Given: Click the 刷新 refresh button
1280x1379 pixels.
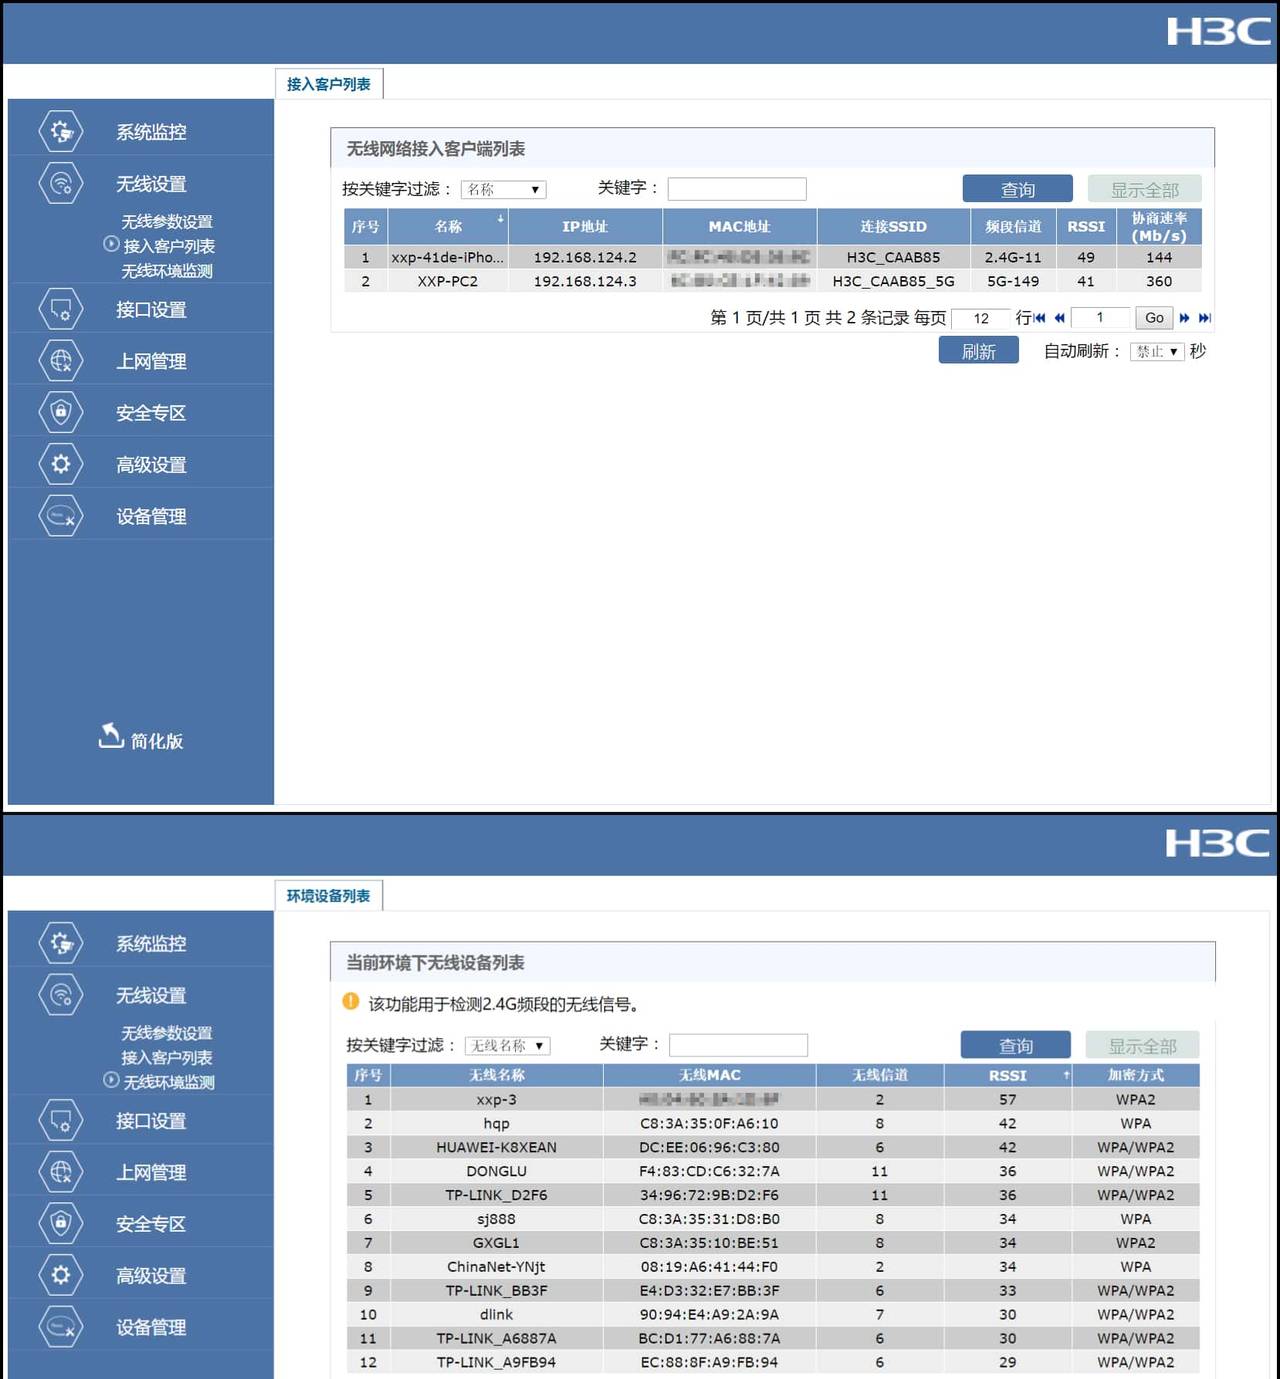Looking at the screenshot, I should [978, 351].
